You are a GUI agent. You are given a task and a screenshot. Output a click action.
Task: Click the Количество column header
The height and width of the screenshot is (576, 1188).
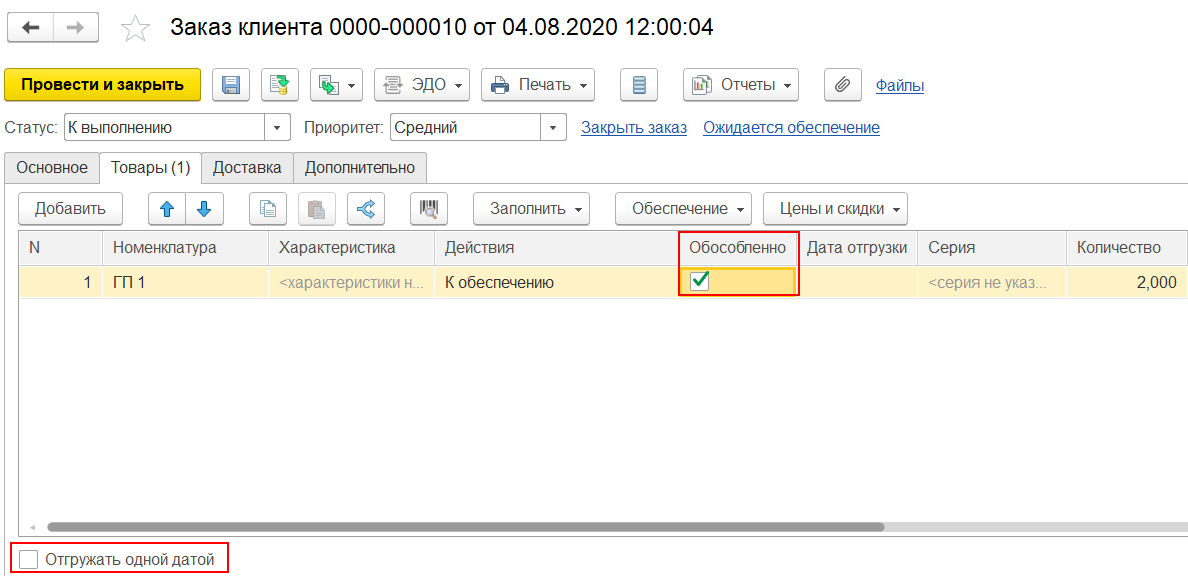1127,248
